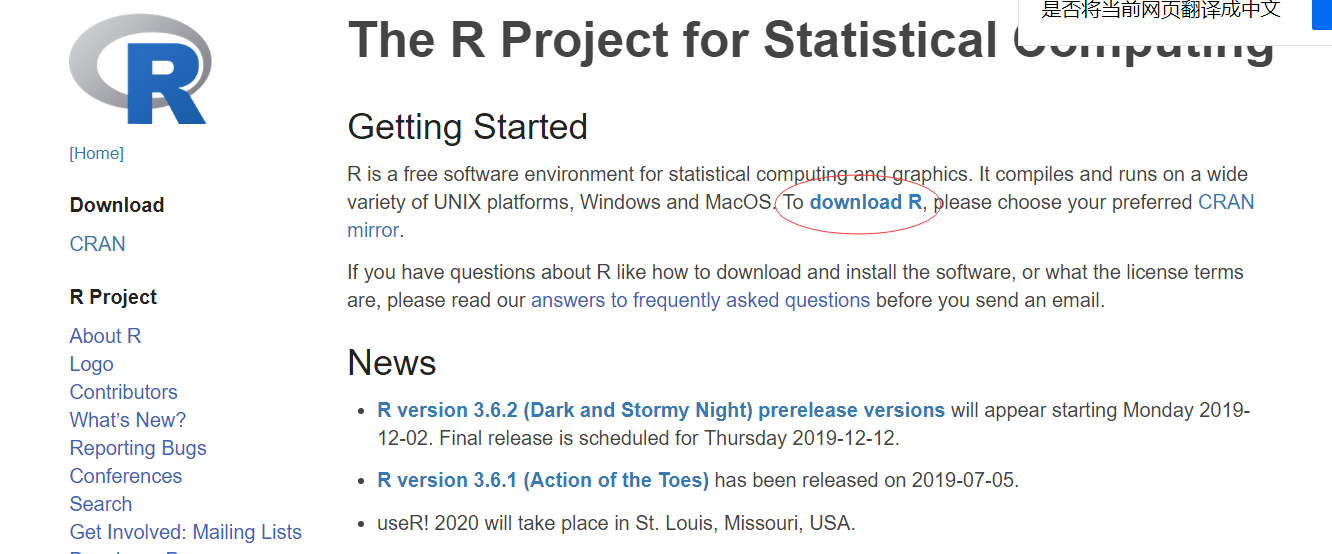Image resolution: width=1332 pixels, height=554 pixels.
Task: Open the Conferences link
Action: (x=126, y=476)
